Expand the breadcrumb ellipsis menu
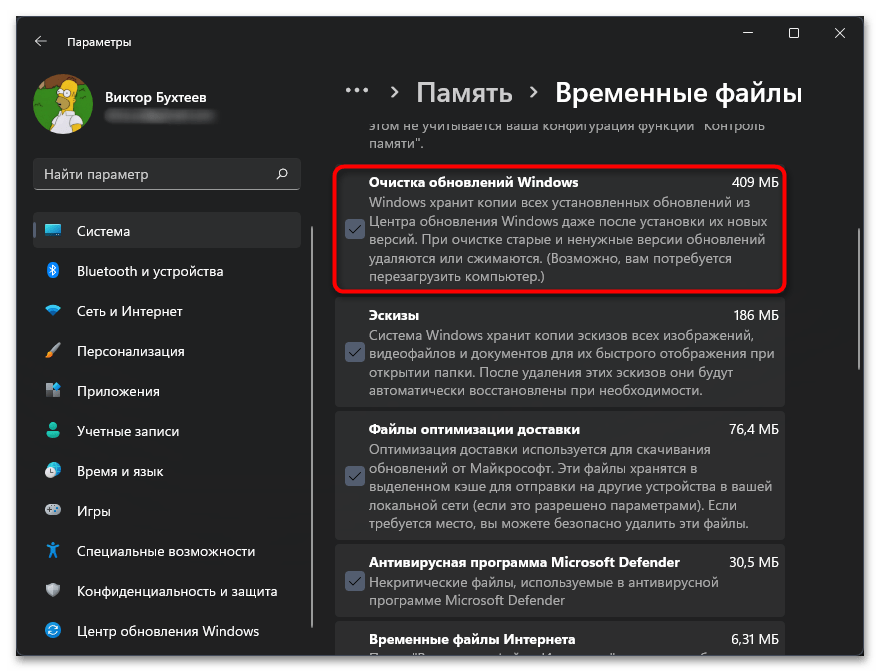This screenshot has width=880, height=672. click(356, 90)
